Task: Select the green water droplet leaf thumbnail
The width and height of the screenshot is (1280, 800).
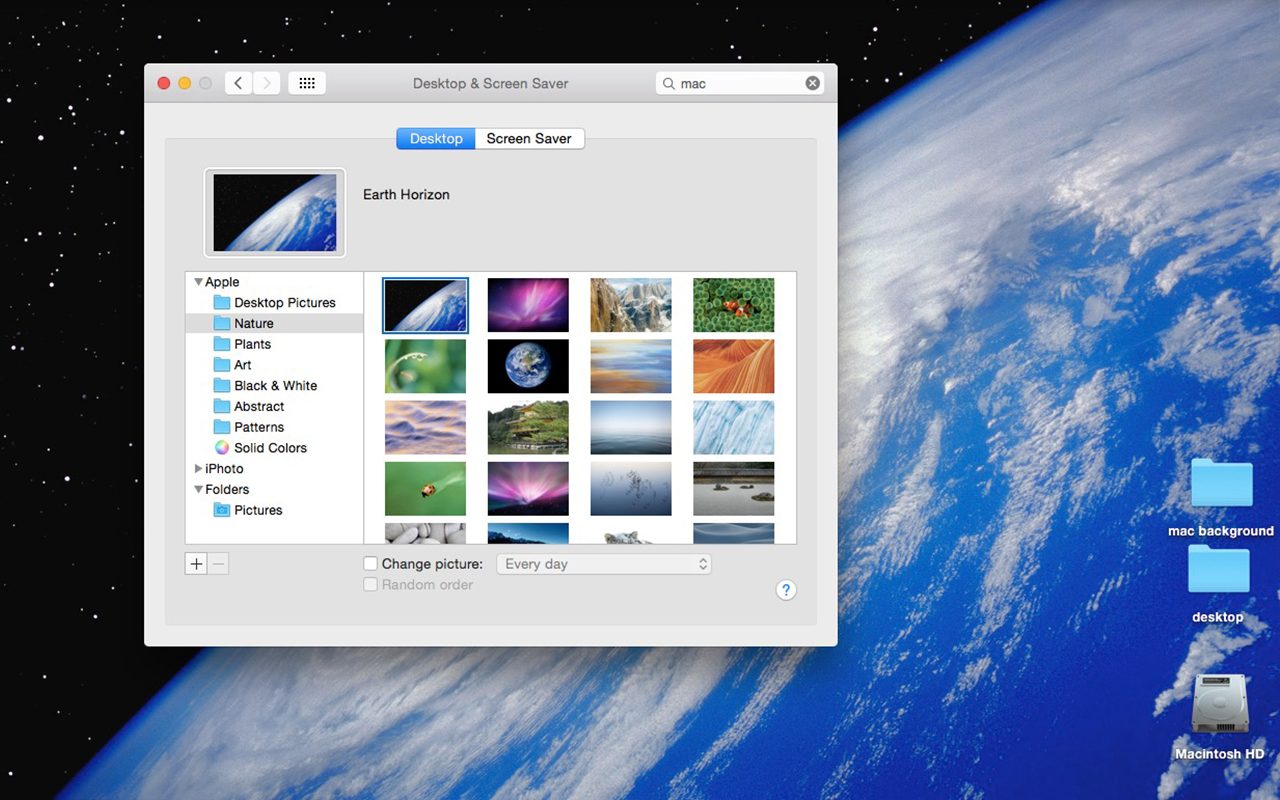Action: (x=425, y=366)
